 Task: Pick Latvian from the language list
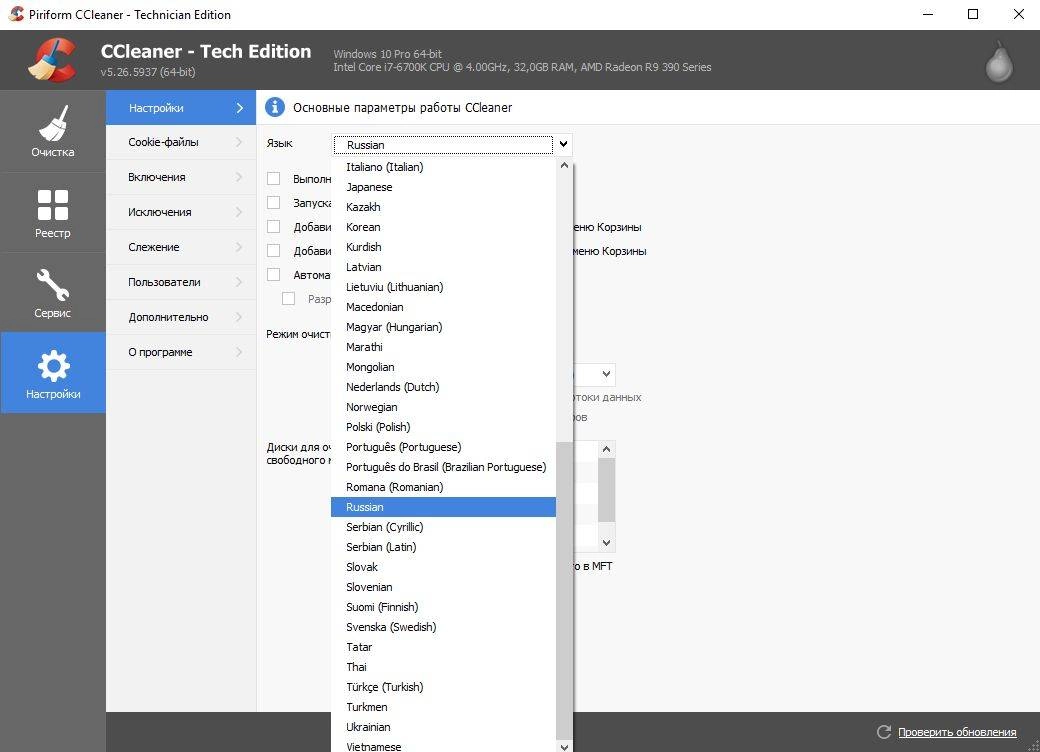pos(443,267)
